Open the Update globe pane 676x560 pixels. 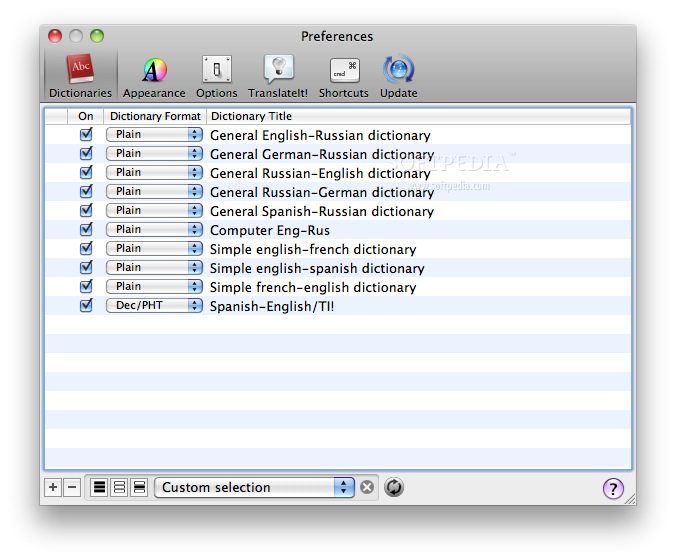coord(398,78)
